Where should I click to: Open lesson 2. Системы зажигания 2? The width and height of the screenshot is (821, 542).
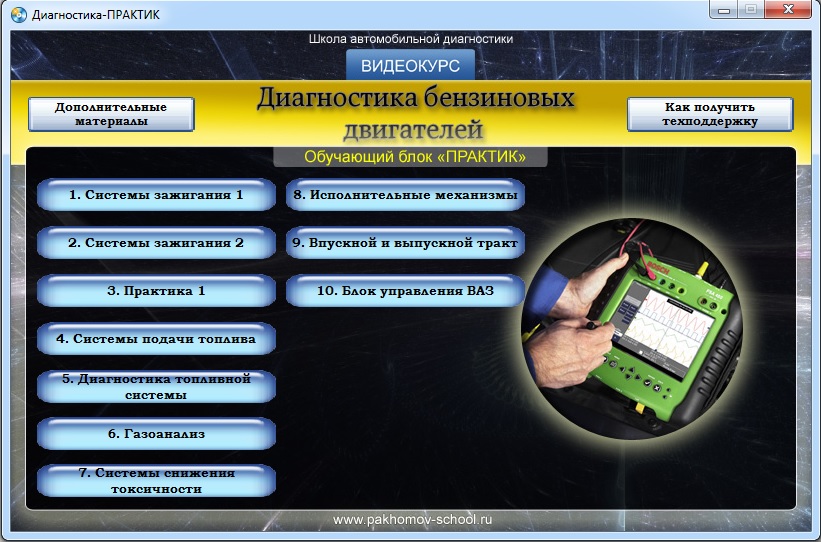pyautogui.click(x=156, y=243)
